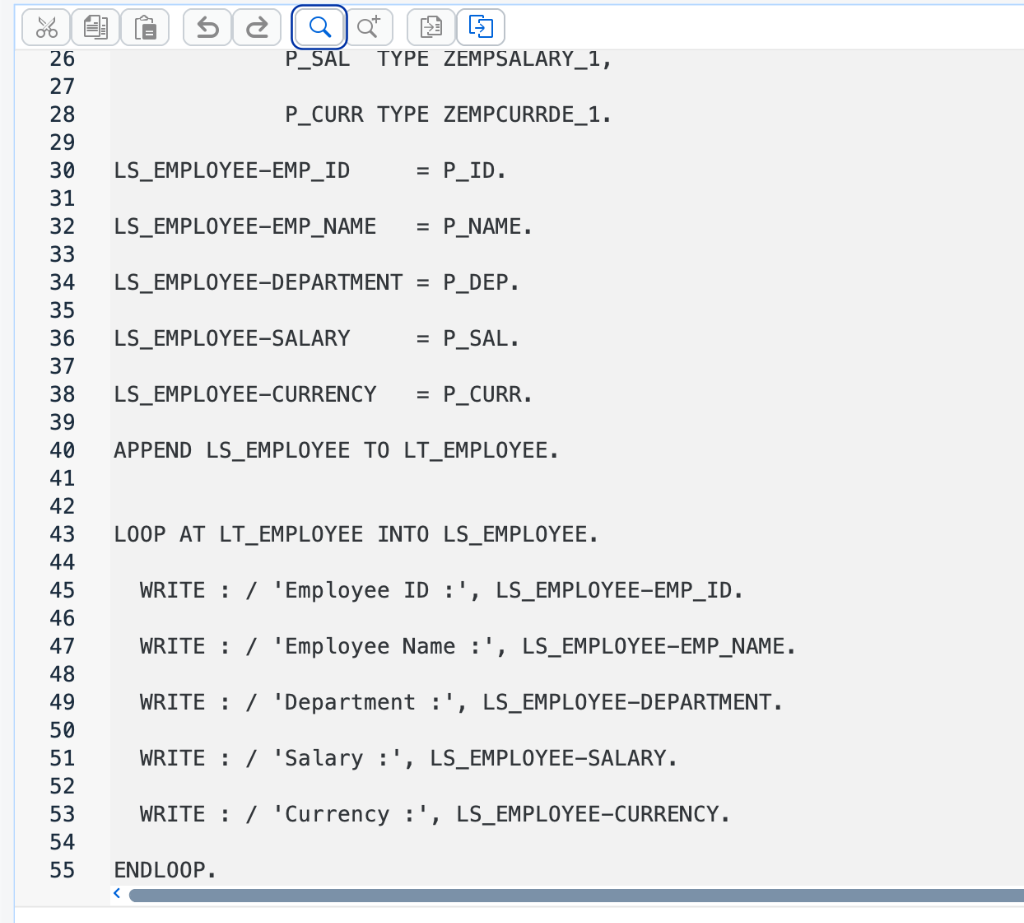Click the 'ENDLOOP.' statement
This screenshot has width=1024, height=923.
click(x=165, y=870)
